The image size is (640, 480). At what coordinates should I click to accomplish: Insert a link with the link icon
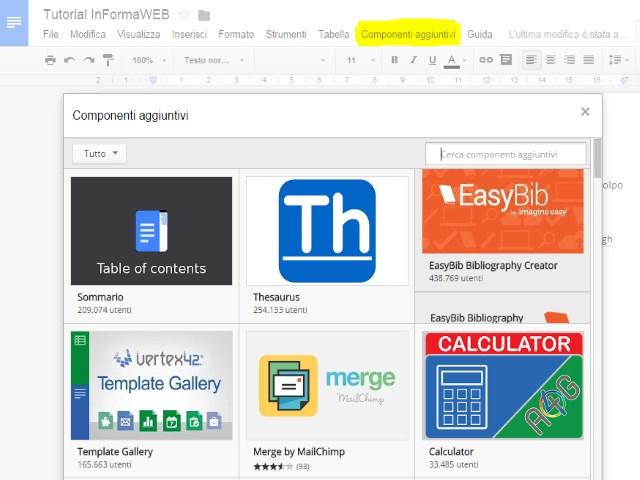coord(486,60)
